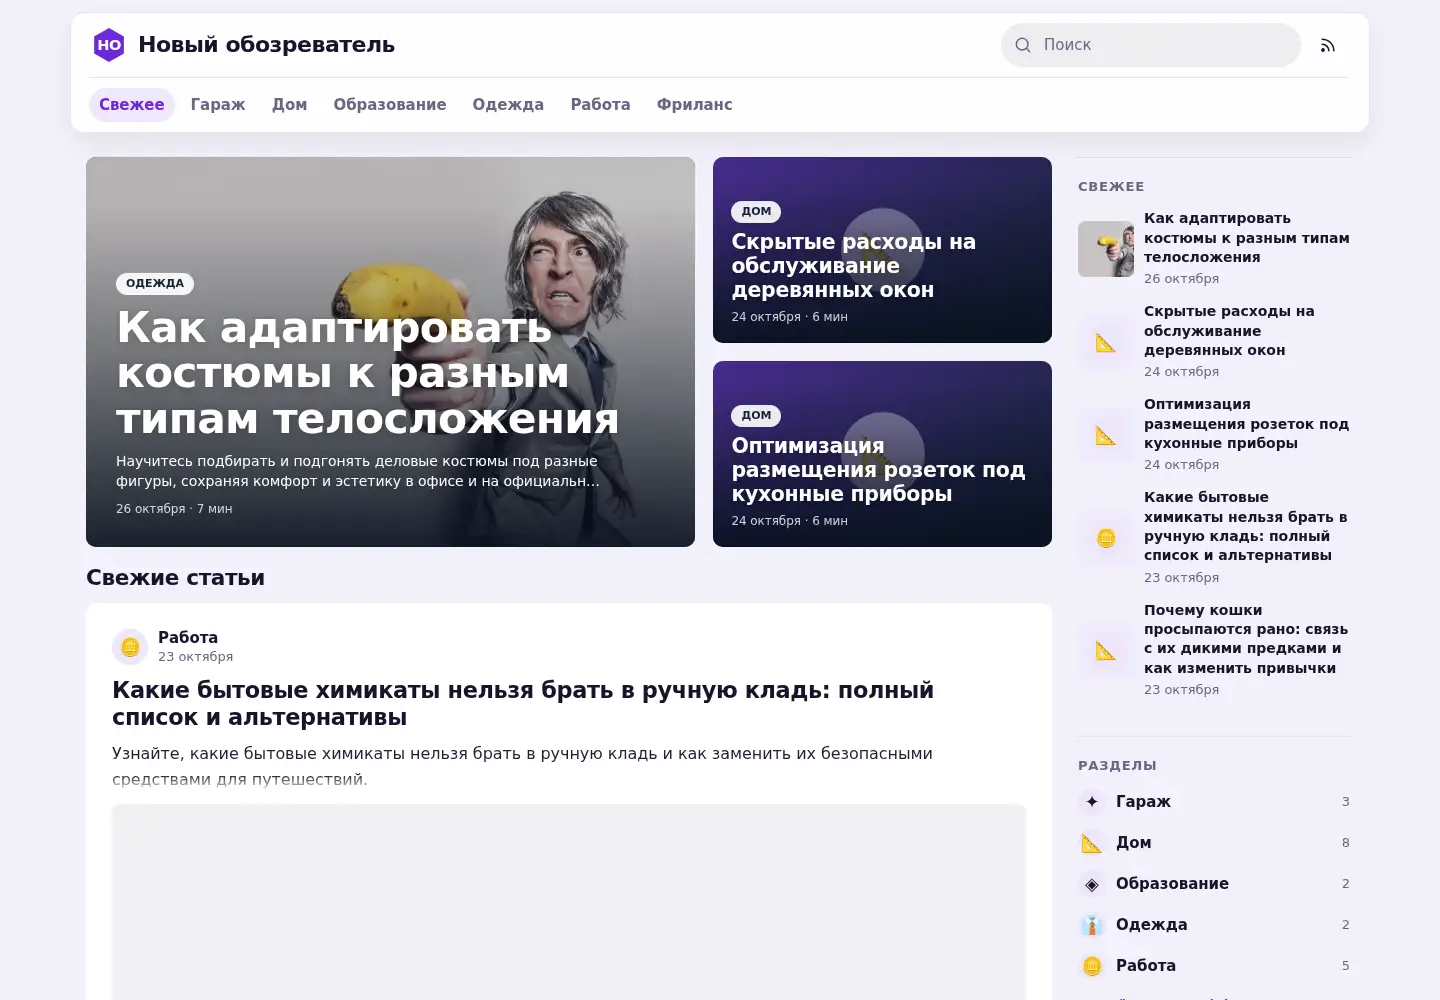
Task: Click the coin icon beside Какие бытовые химикаты sidebar item
Action: click(x=1106, y=538)
